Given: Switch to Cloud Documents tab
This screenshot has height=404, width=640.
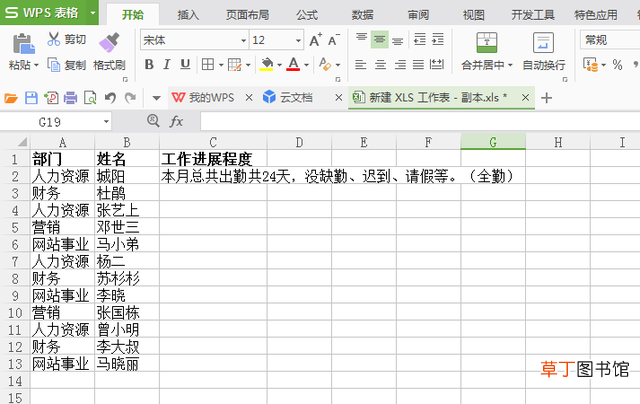Looking at the screenshot, I should [289, 98].
